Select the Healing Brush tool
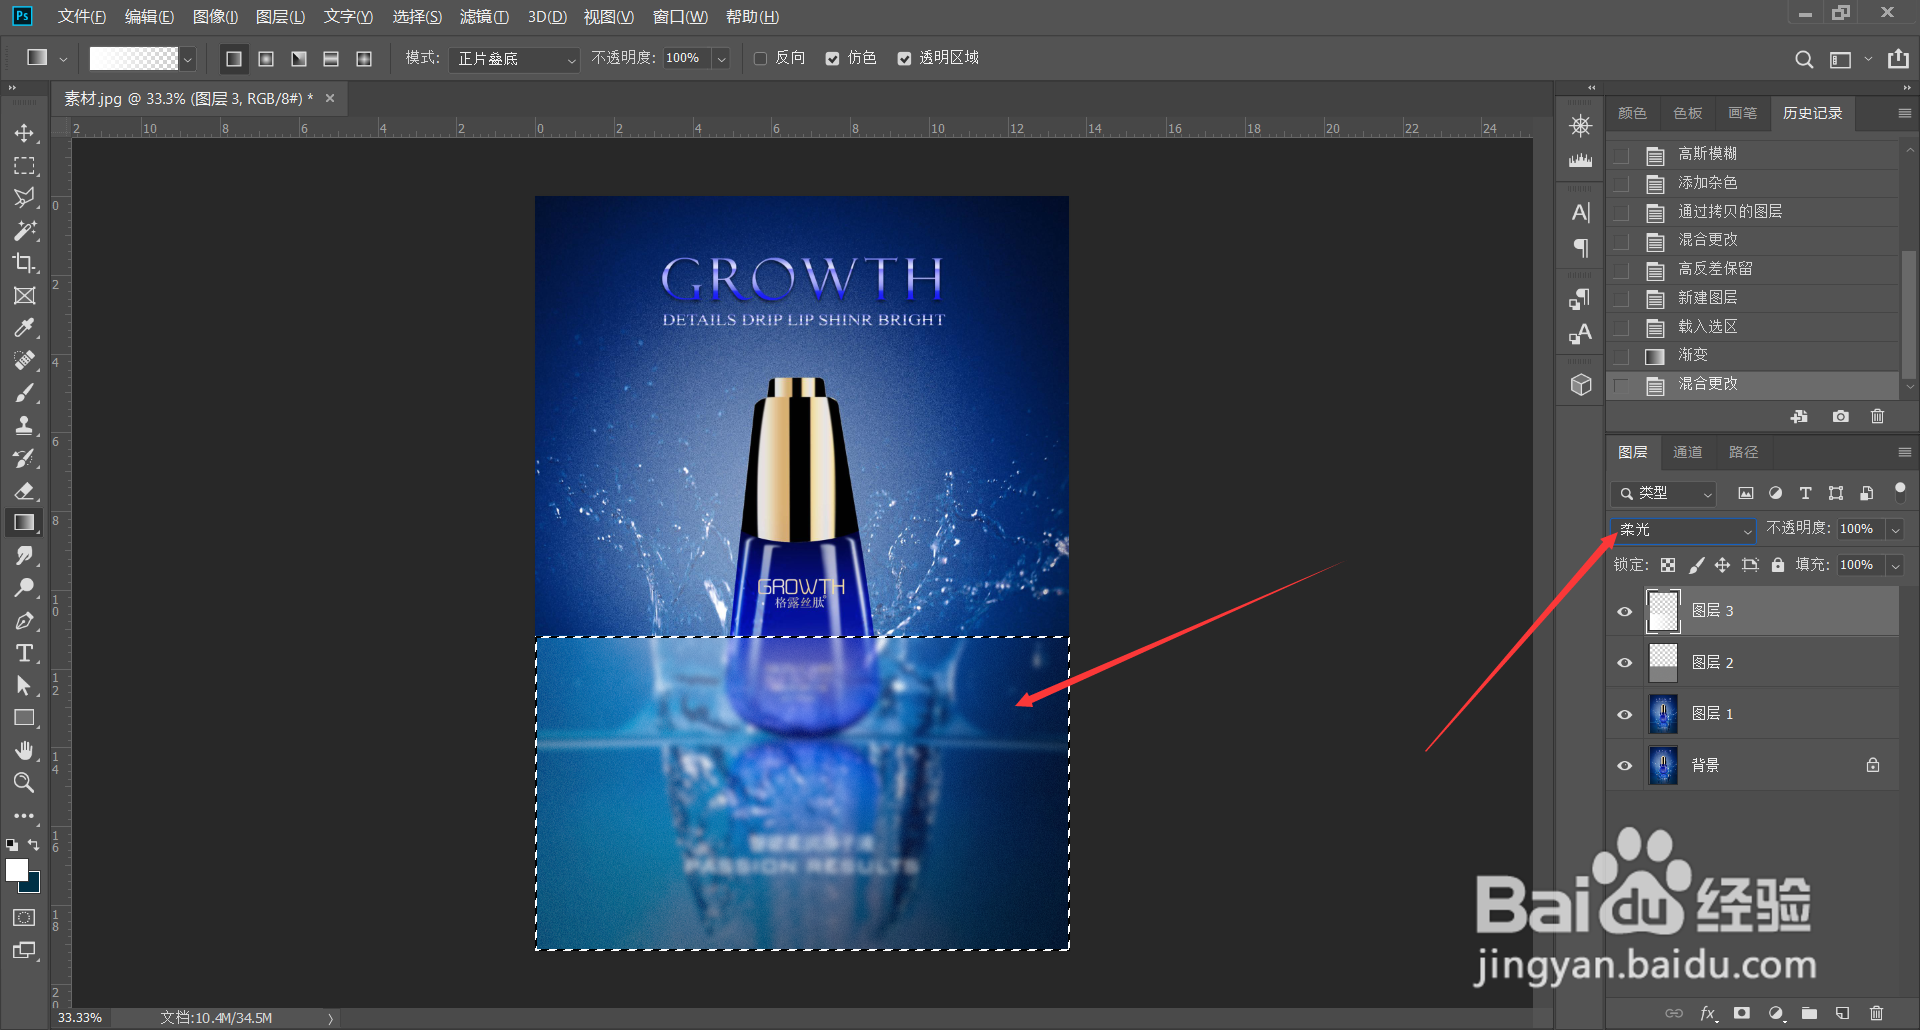Viewport: 1920px width, 1030px height. point(24,360)
